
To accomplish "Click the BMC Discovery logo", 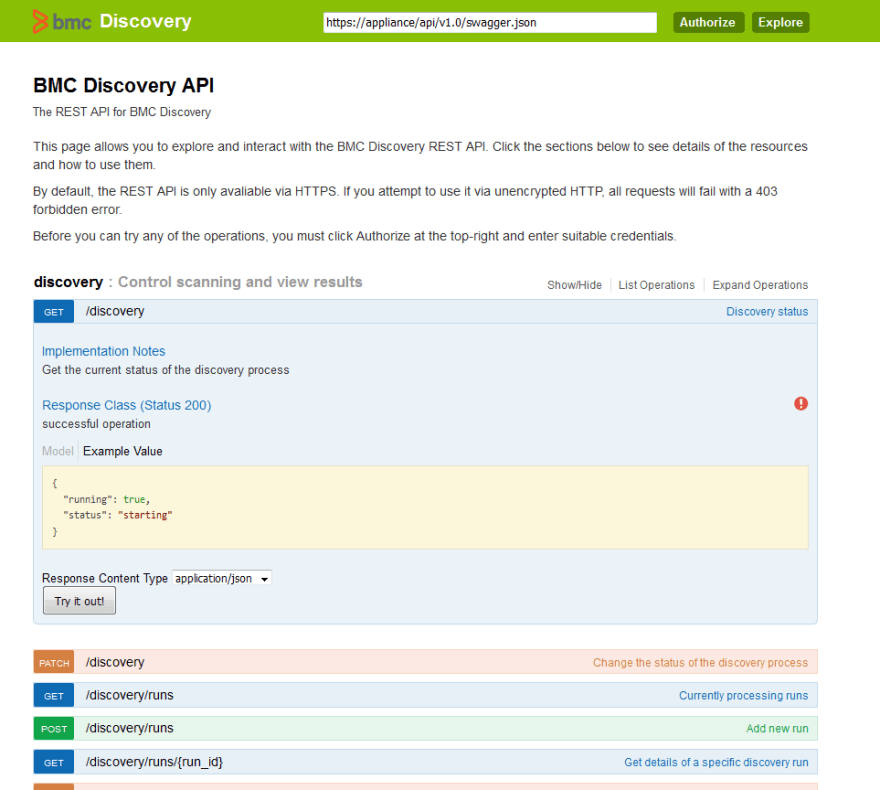I will coord(112,21).
